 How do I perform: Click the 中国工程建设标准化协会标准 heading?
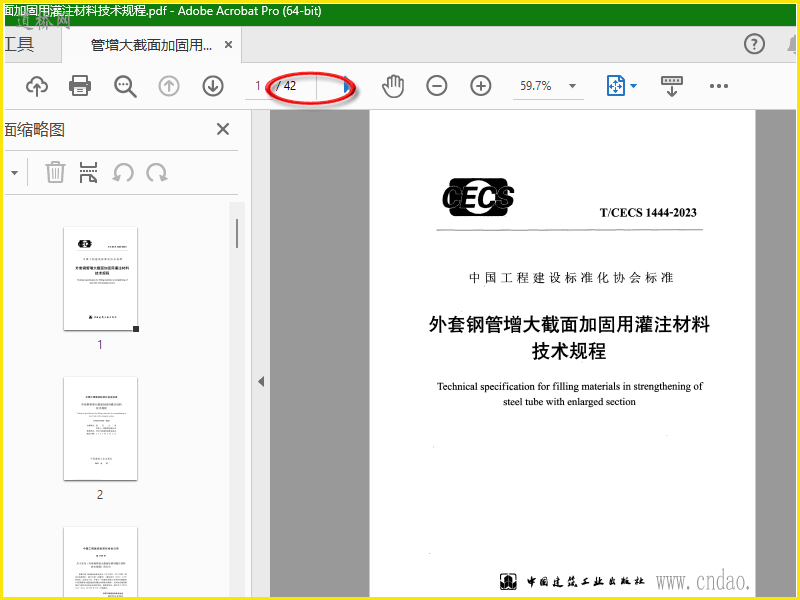tap(571, 278)
